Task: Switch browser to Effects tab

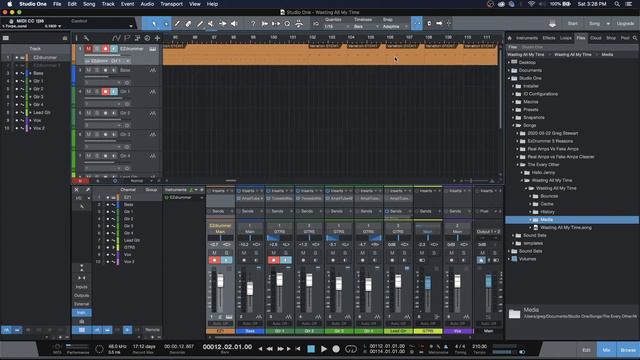Action: (x=549, y=38)
